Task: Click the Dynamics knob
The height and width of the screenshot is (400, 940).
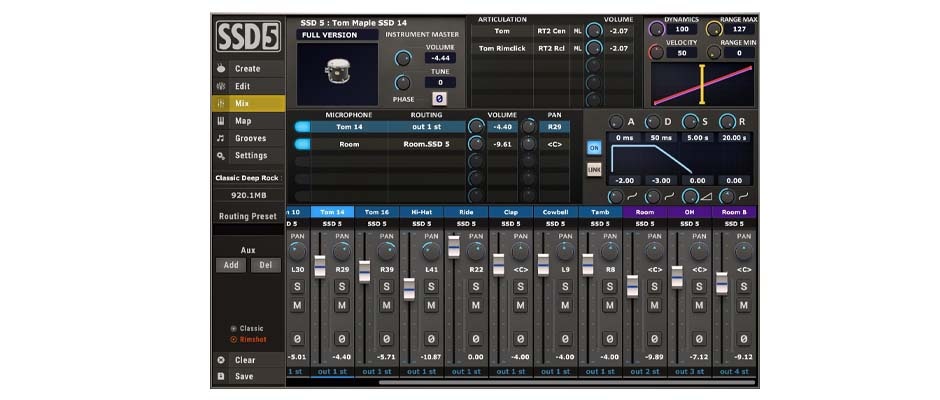Action: (656, 28)
